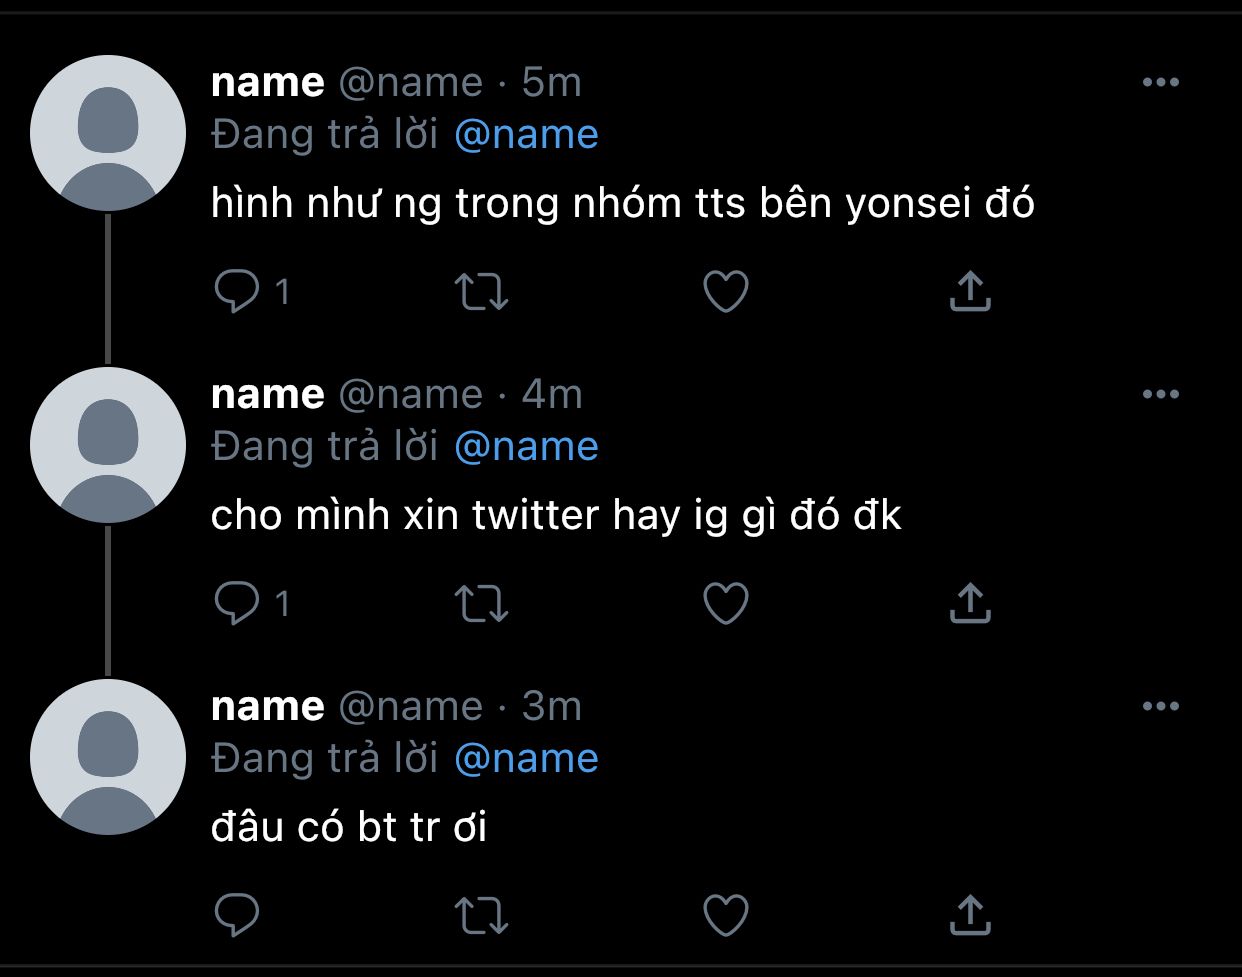The width and height of the screenshot is (1242, 977).
Task: Open more options on 4m tweet
Action: 1160,394
